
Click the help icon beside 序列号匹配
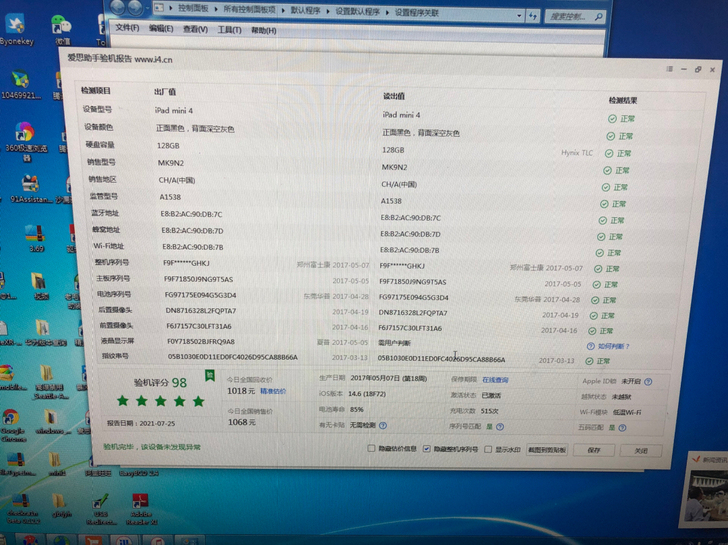click(x=500, y=427)
